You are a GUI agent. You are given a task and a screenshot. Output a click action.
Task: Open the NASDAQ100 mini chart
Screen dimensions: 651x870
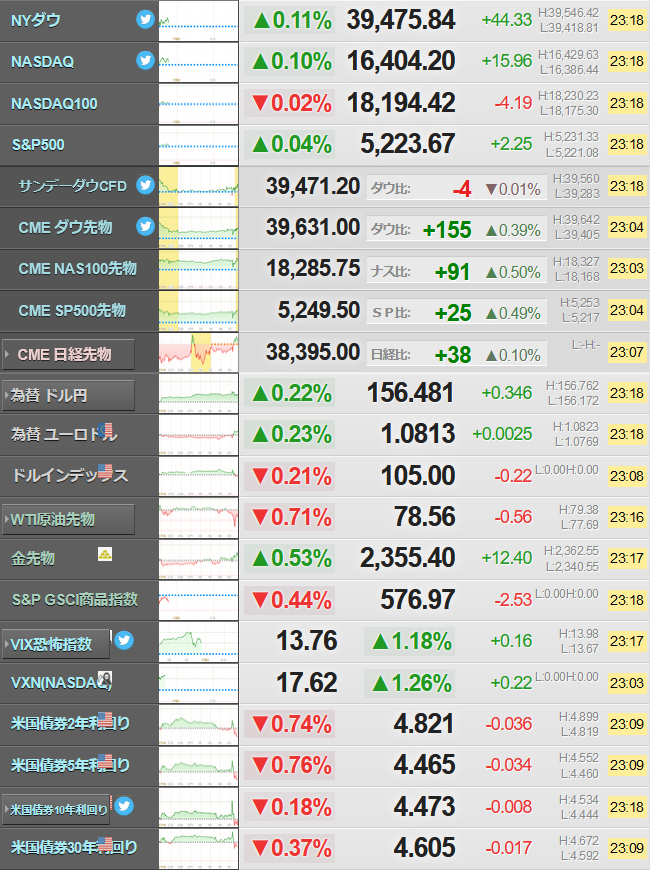coord(199,103)
